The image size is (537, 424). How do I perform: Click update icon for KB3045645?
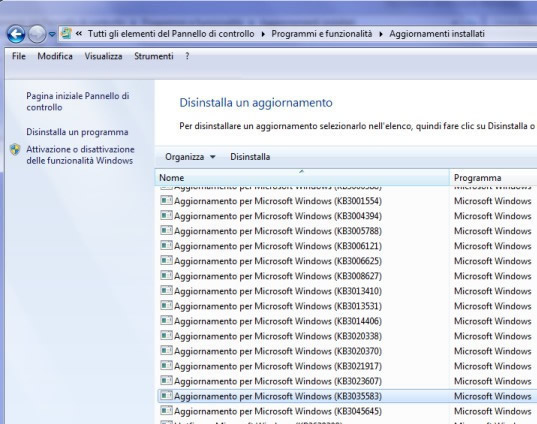click(x=166, y=410)
